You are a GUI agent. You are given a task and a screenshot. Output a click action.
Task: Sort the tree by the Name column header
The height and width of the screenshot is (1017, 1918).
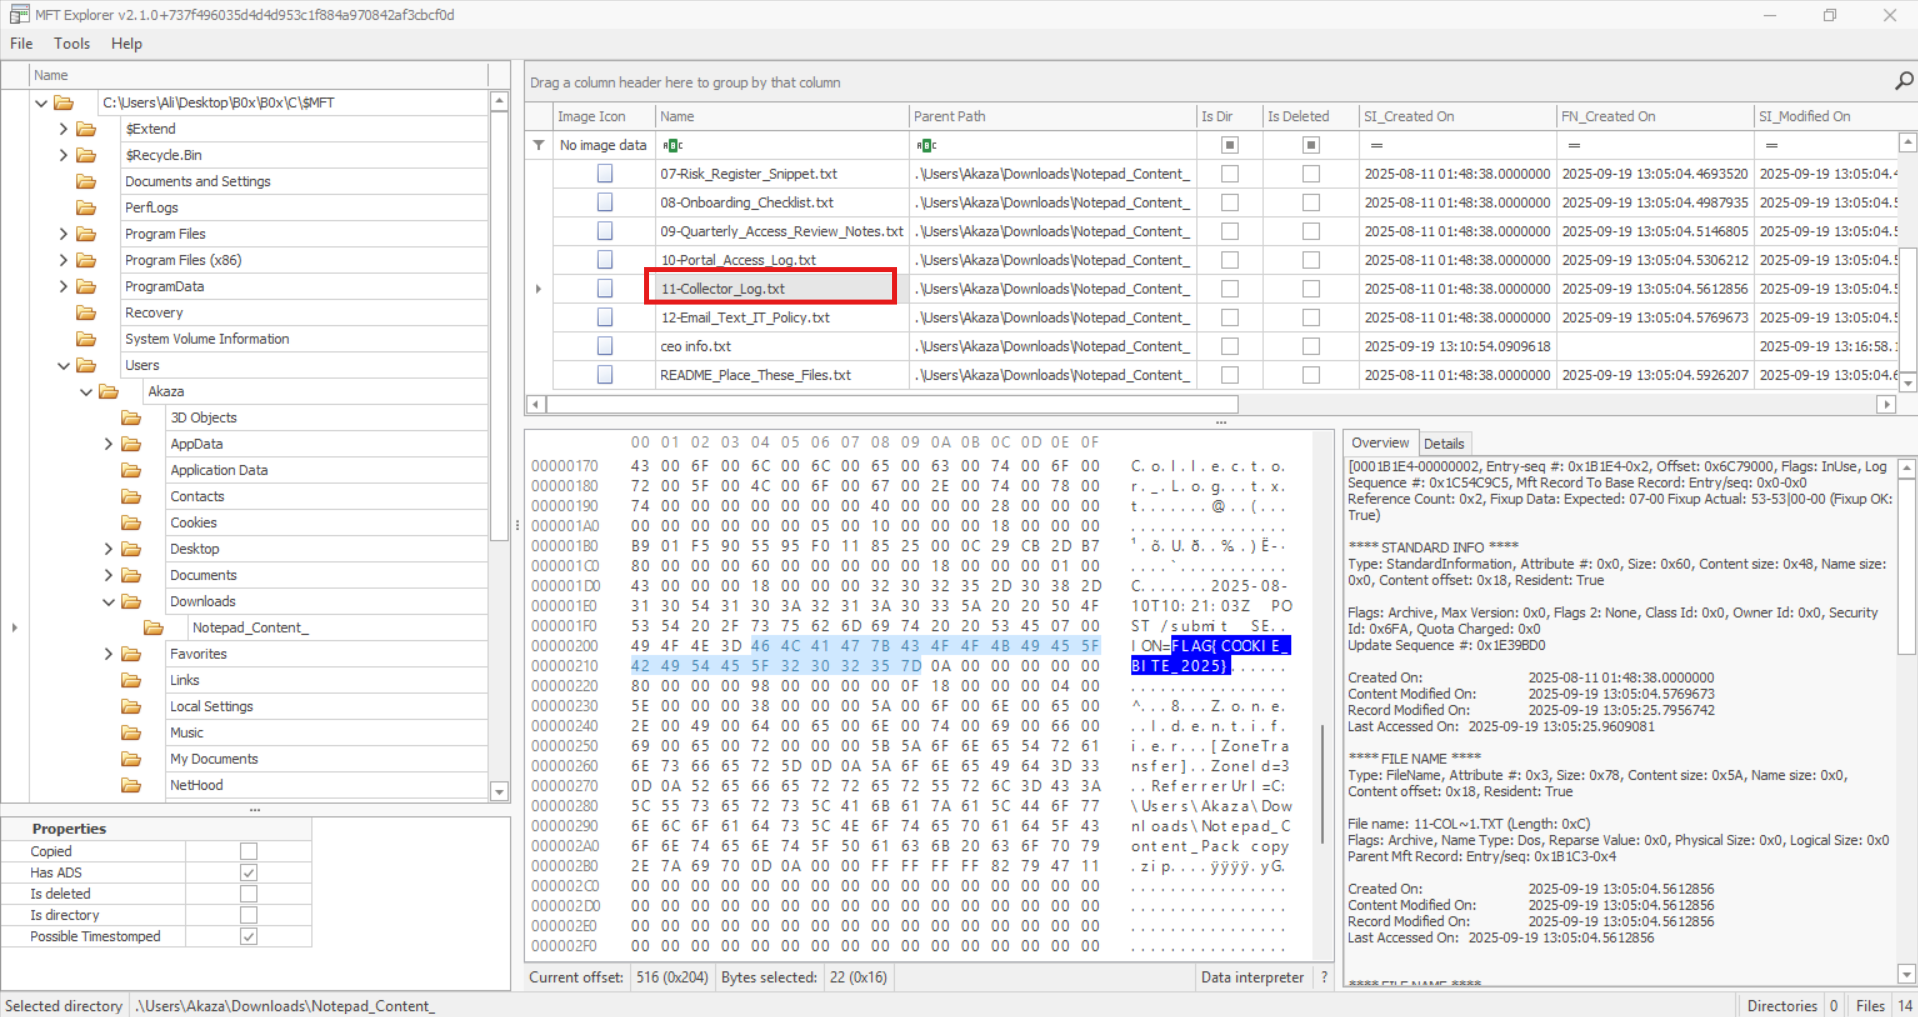(258, 75)
